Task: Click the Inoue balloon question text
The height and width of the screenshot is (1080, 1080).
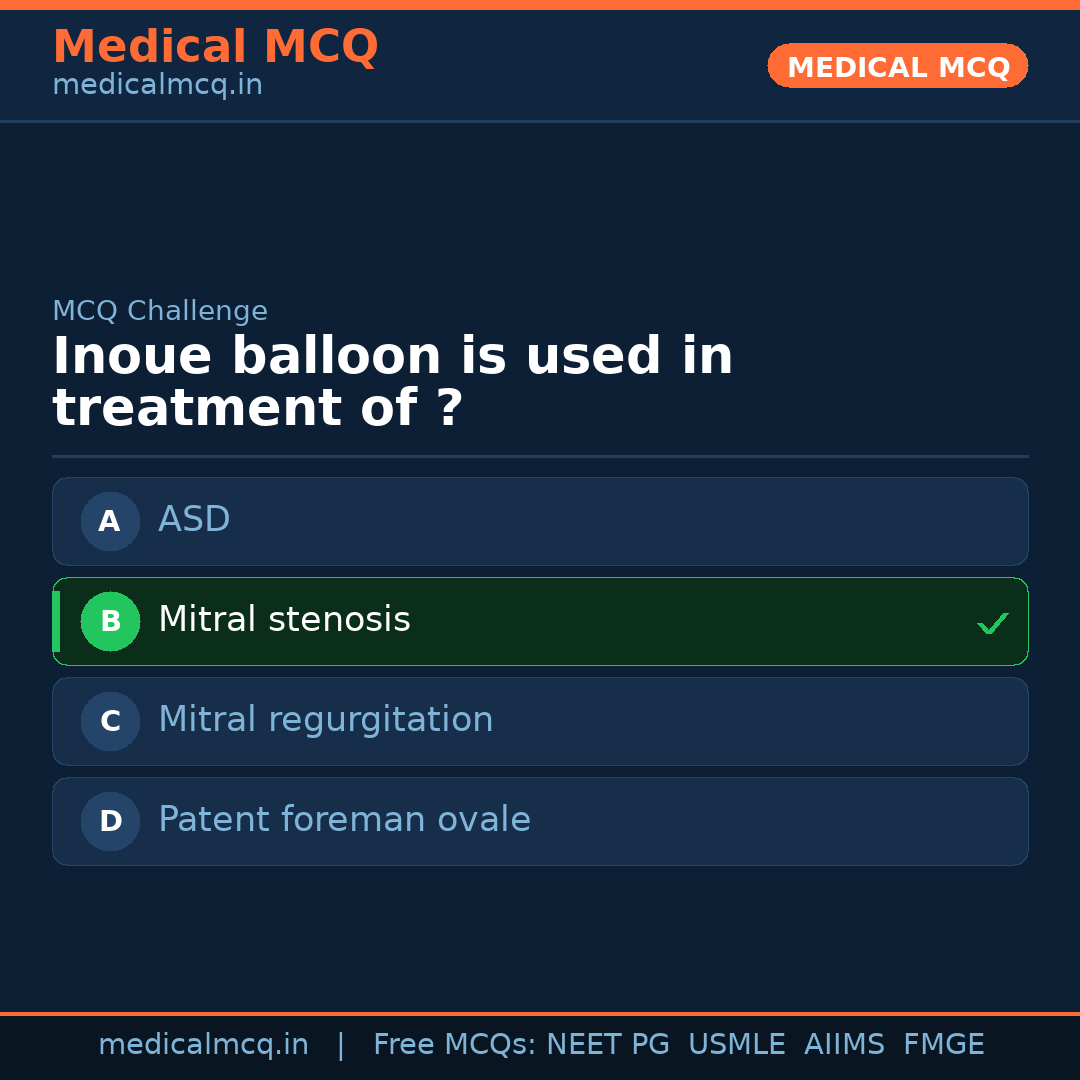Action: (392, 383)
